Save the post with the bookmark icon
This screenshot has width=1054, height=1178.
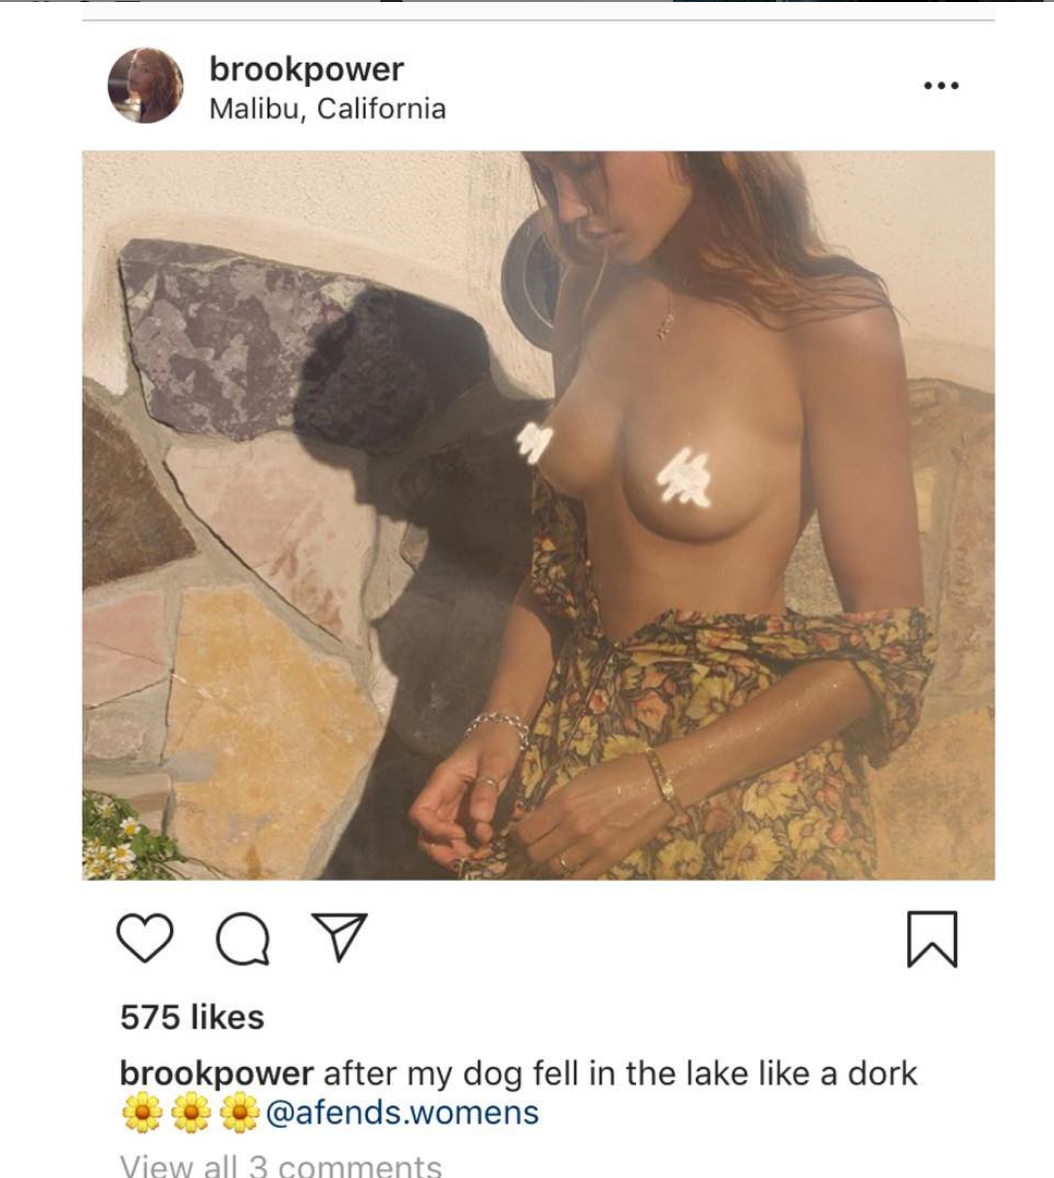932,939
